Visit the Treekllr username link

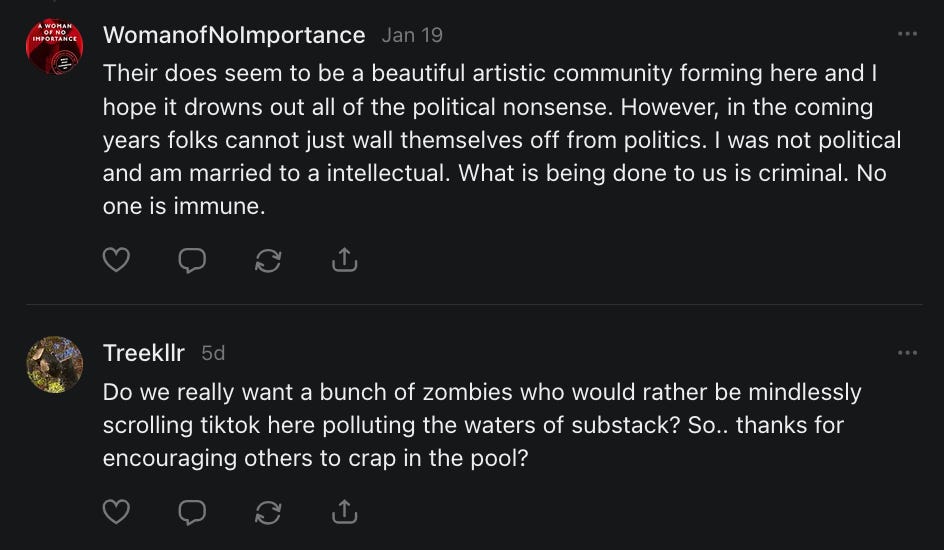pyautogui.click(x=144, y=353)
